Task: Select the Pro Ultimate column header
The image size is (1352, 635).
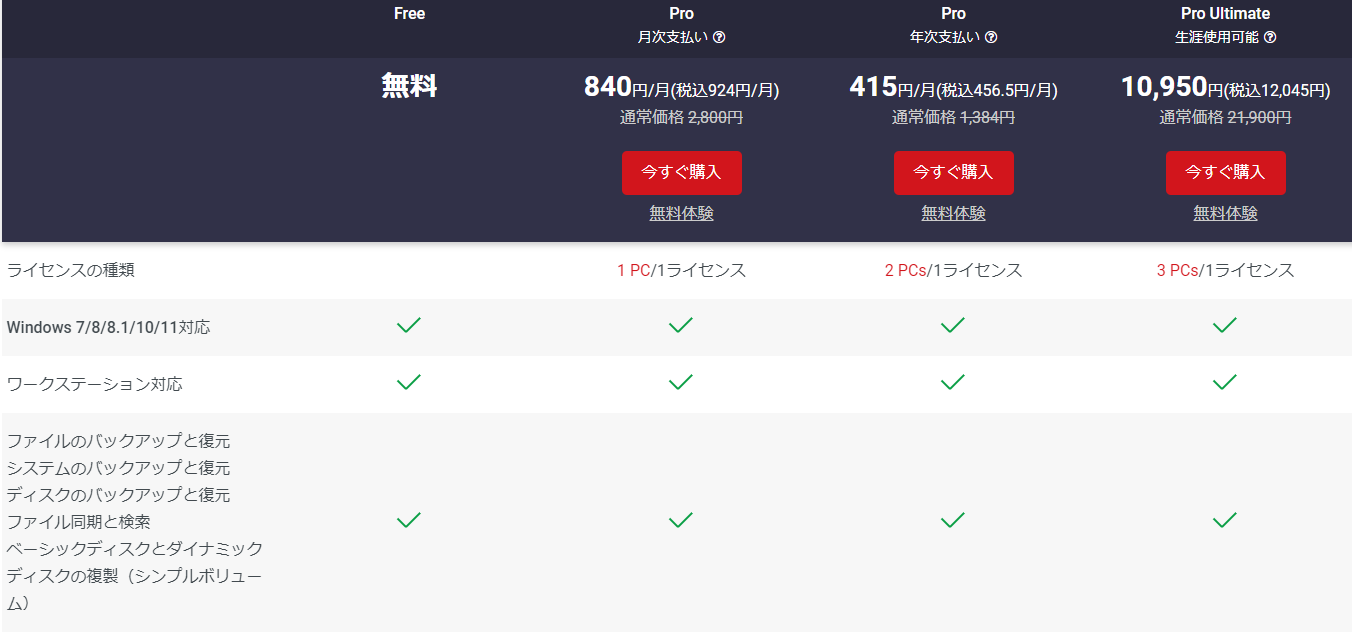Action: [1225, 14]
